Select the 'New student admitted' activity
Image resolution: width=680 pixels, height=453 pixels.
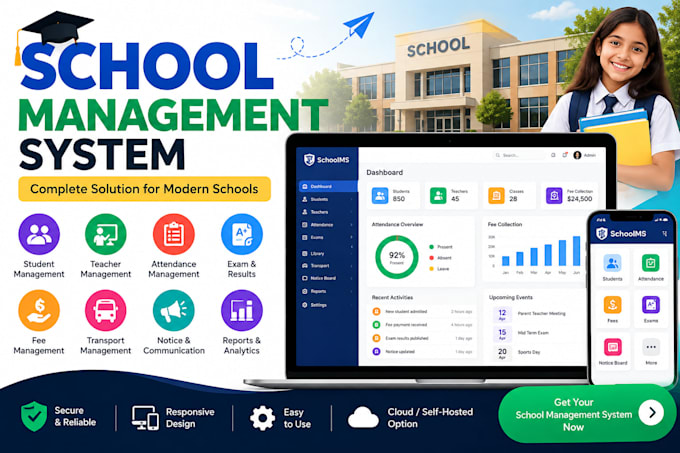[422, 311]
